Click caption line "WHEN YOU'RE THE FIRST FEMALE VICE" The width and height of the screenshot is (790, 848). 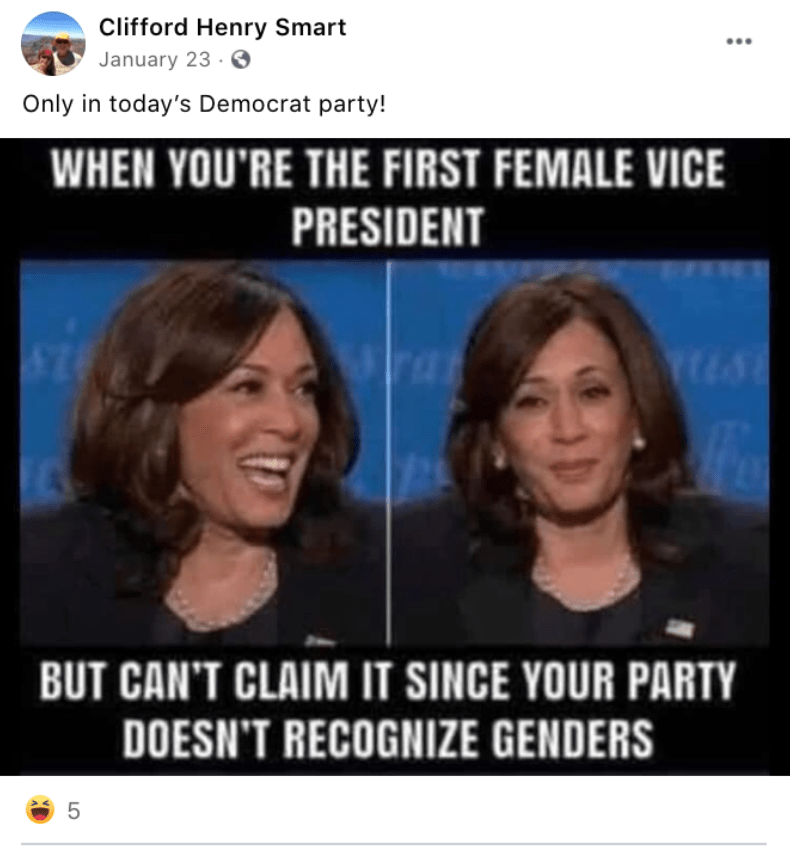pos(387,168)
